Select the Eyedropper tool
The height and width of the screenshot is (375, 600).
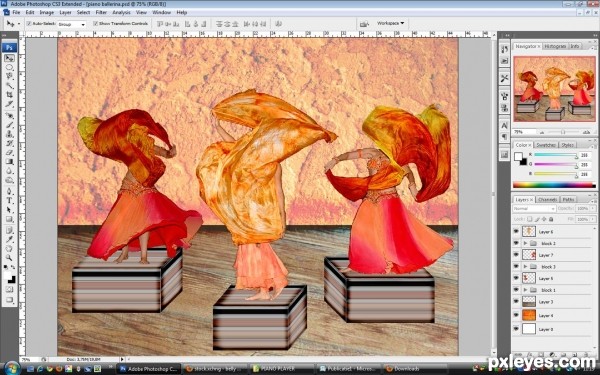click(9, 240)
